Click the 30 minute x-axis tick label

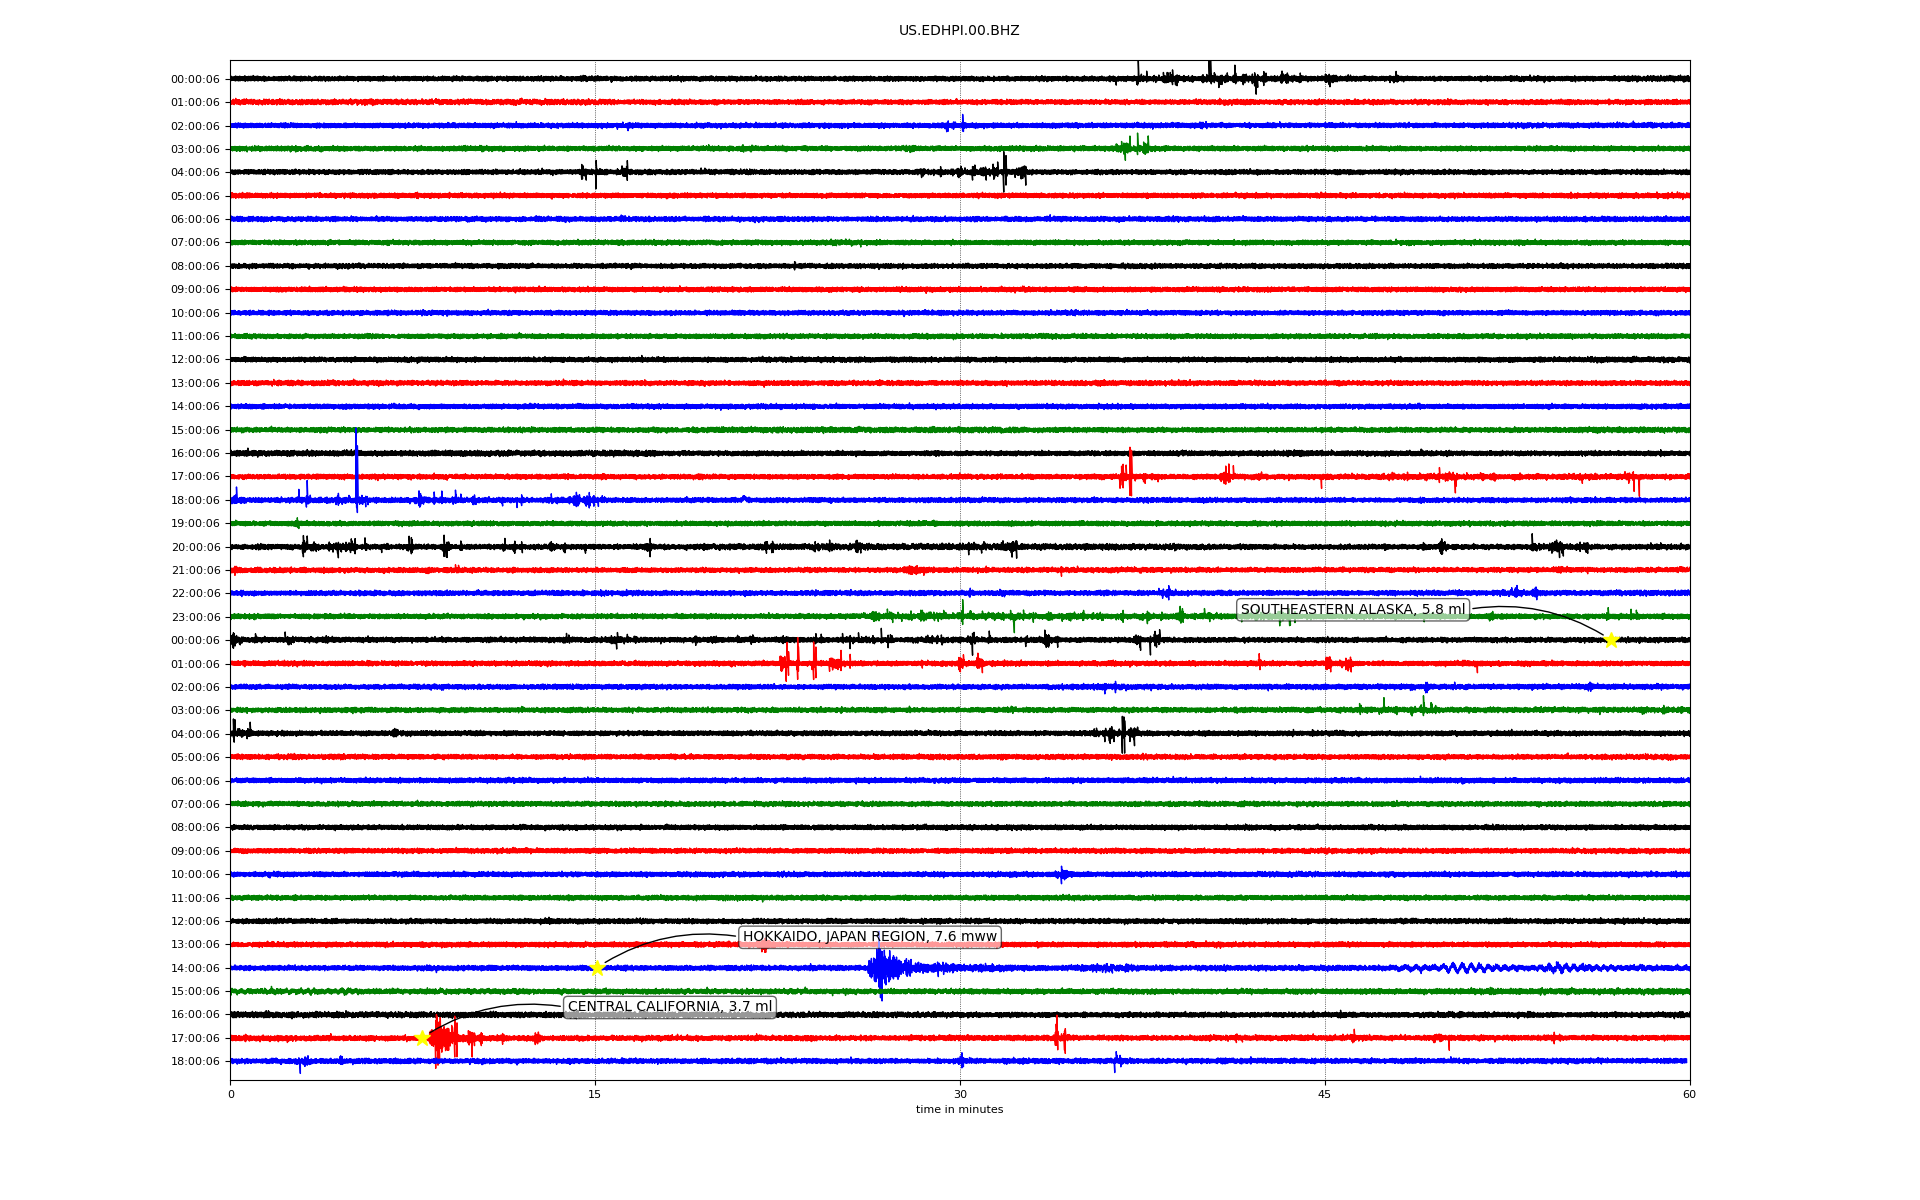tap(959, 1094)
